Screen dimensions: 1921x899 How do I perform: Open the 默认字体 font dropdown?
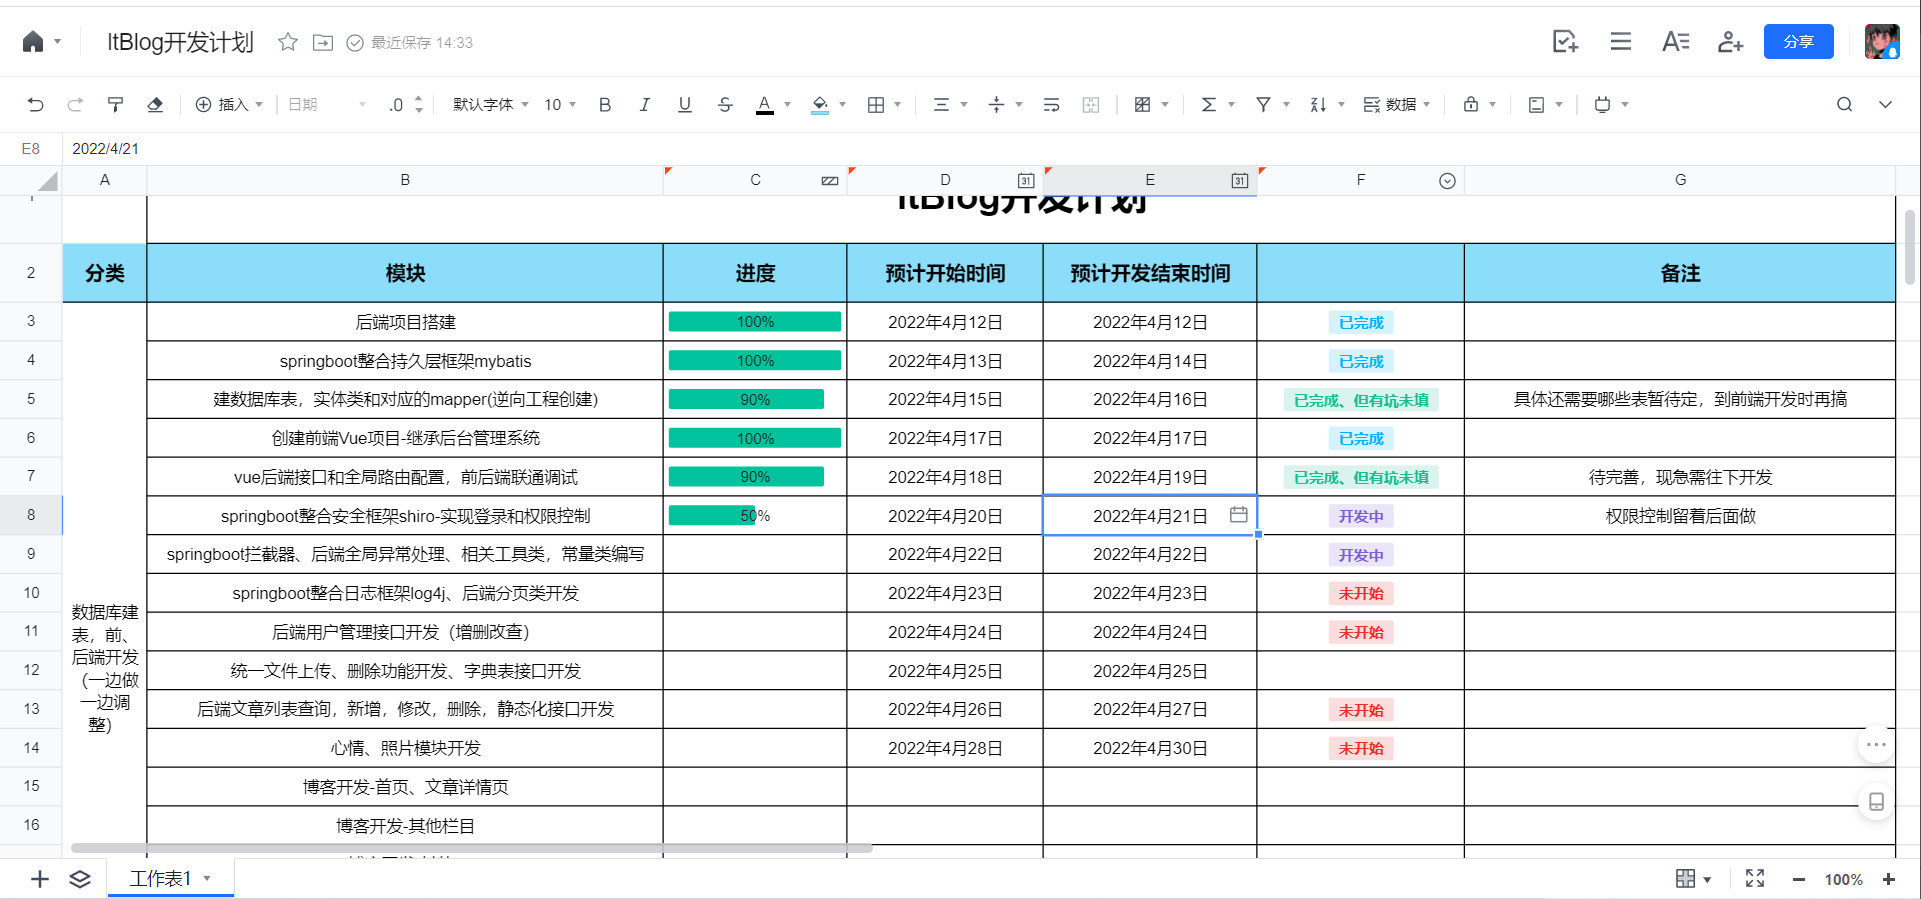[490, 104]
